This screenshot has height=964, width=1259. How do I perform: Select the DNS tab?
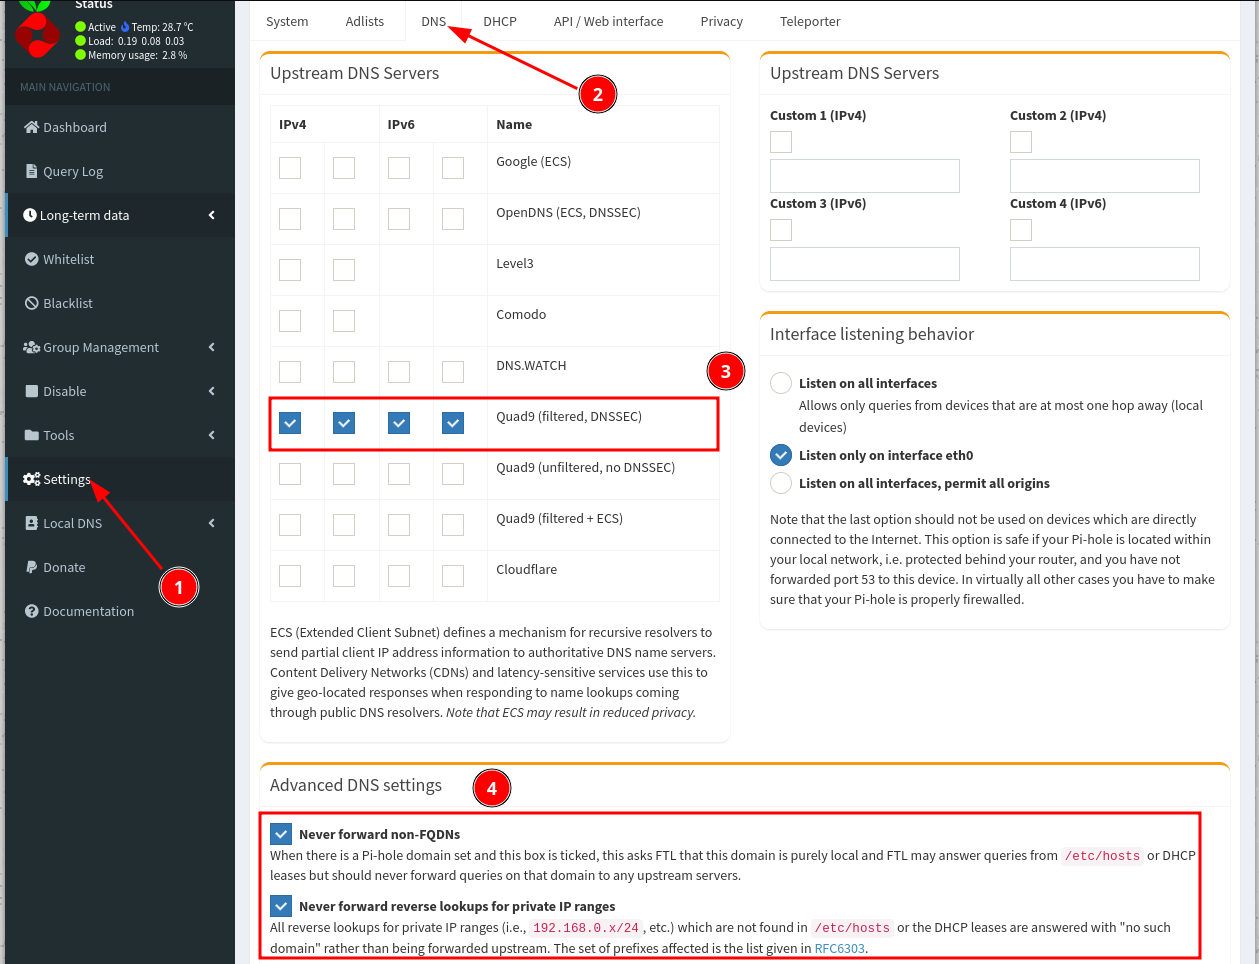pos(434,21)
